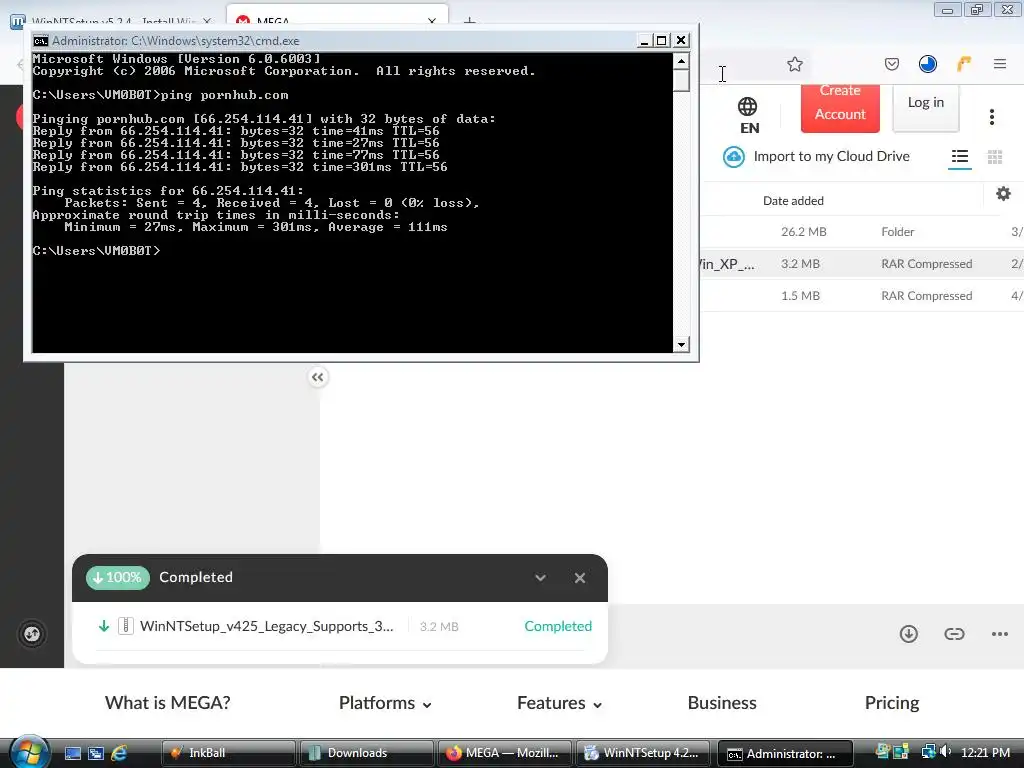Expand the Platforms dropdown menu

coord(385,703)
